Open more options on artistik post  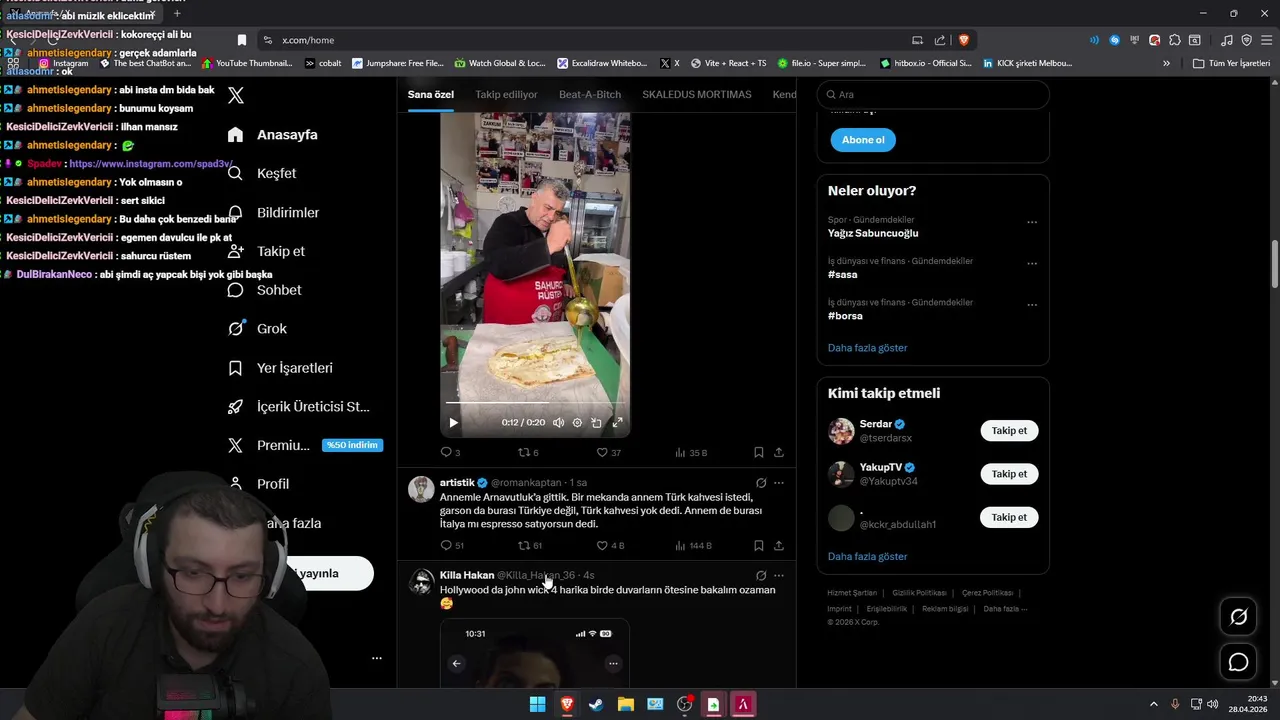pos(779,482)
